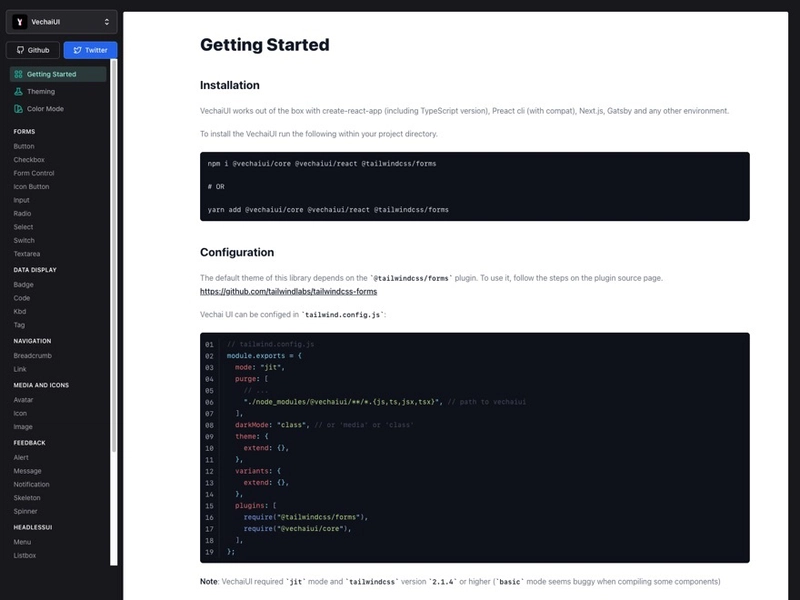Click the FORMS sidebar section label
800x600 pixels.
24,132
